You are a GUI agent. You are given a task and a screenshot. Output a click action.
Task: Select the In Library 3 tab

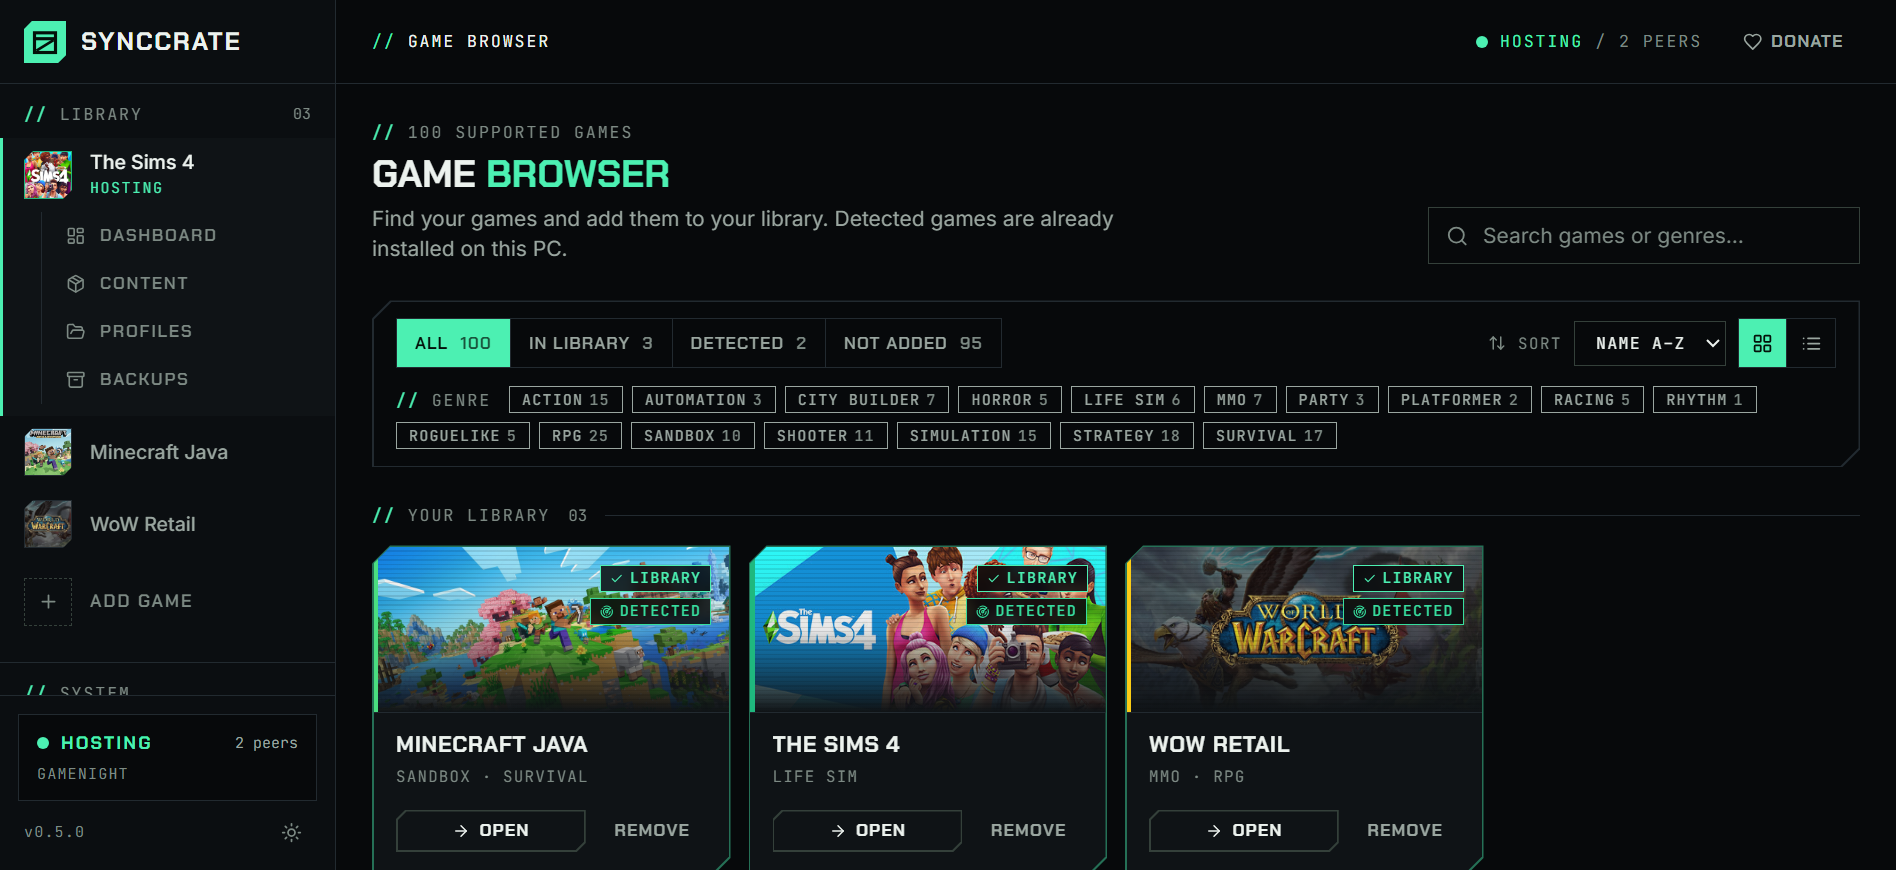pyautogui.click(x=591, y=343)
